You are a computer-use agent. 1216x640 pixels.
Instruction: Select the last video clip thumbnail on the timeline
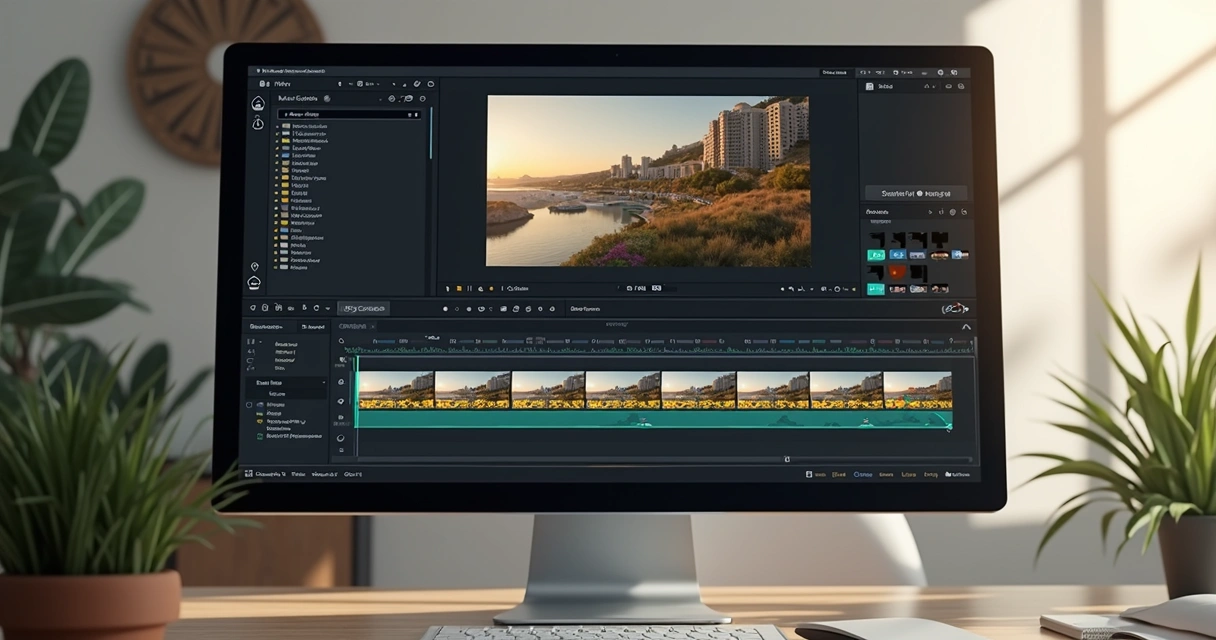(918, 390)
